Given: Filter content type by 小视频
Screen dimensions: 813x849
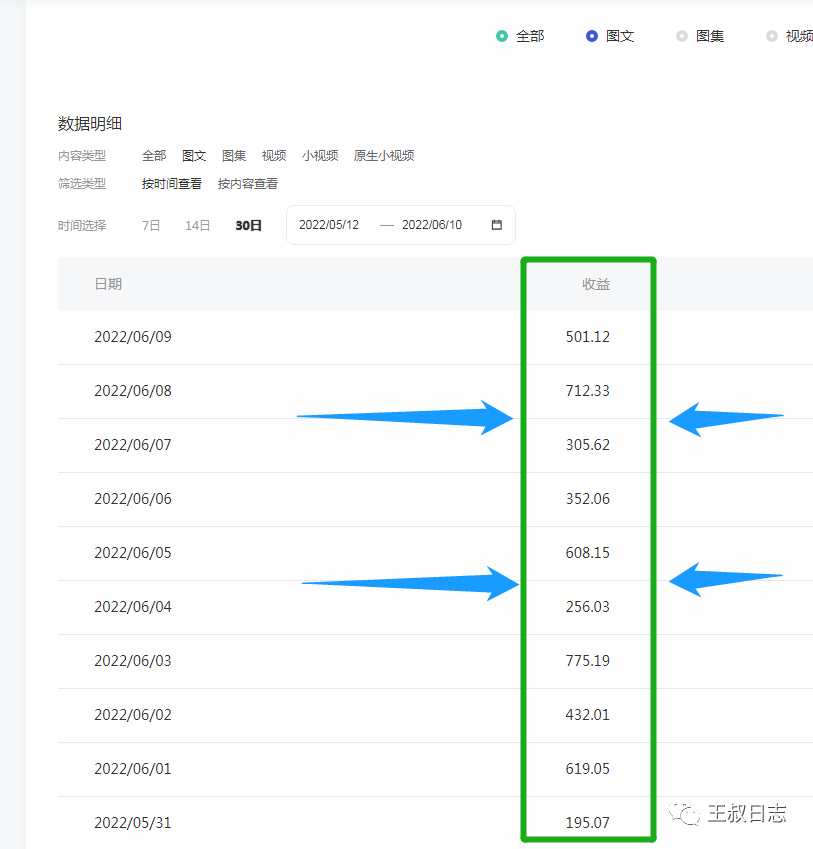Looking at the screenshot, I should tap(320, 156).
